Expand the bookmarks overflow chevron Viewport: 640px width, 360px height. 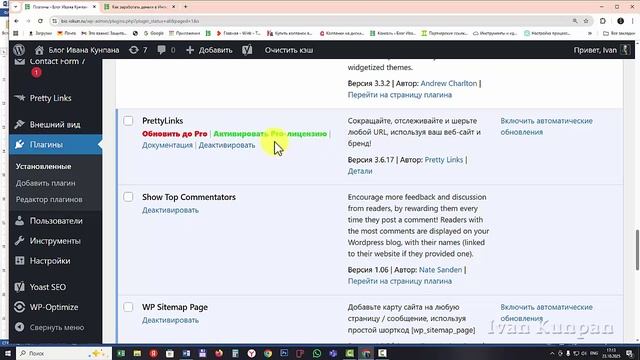pos(590,33)
